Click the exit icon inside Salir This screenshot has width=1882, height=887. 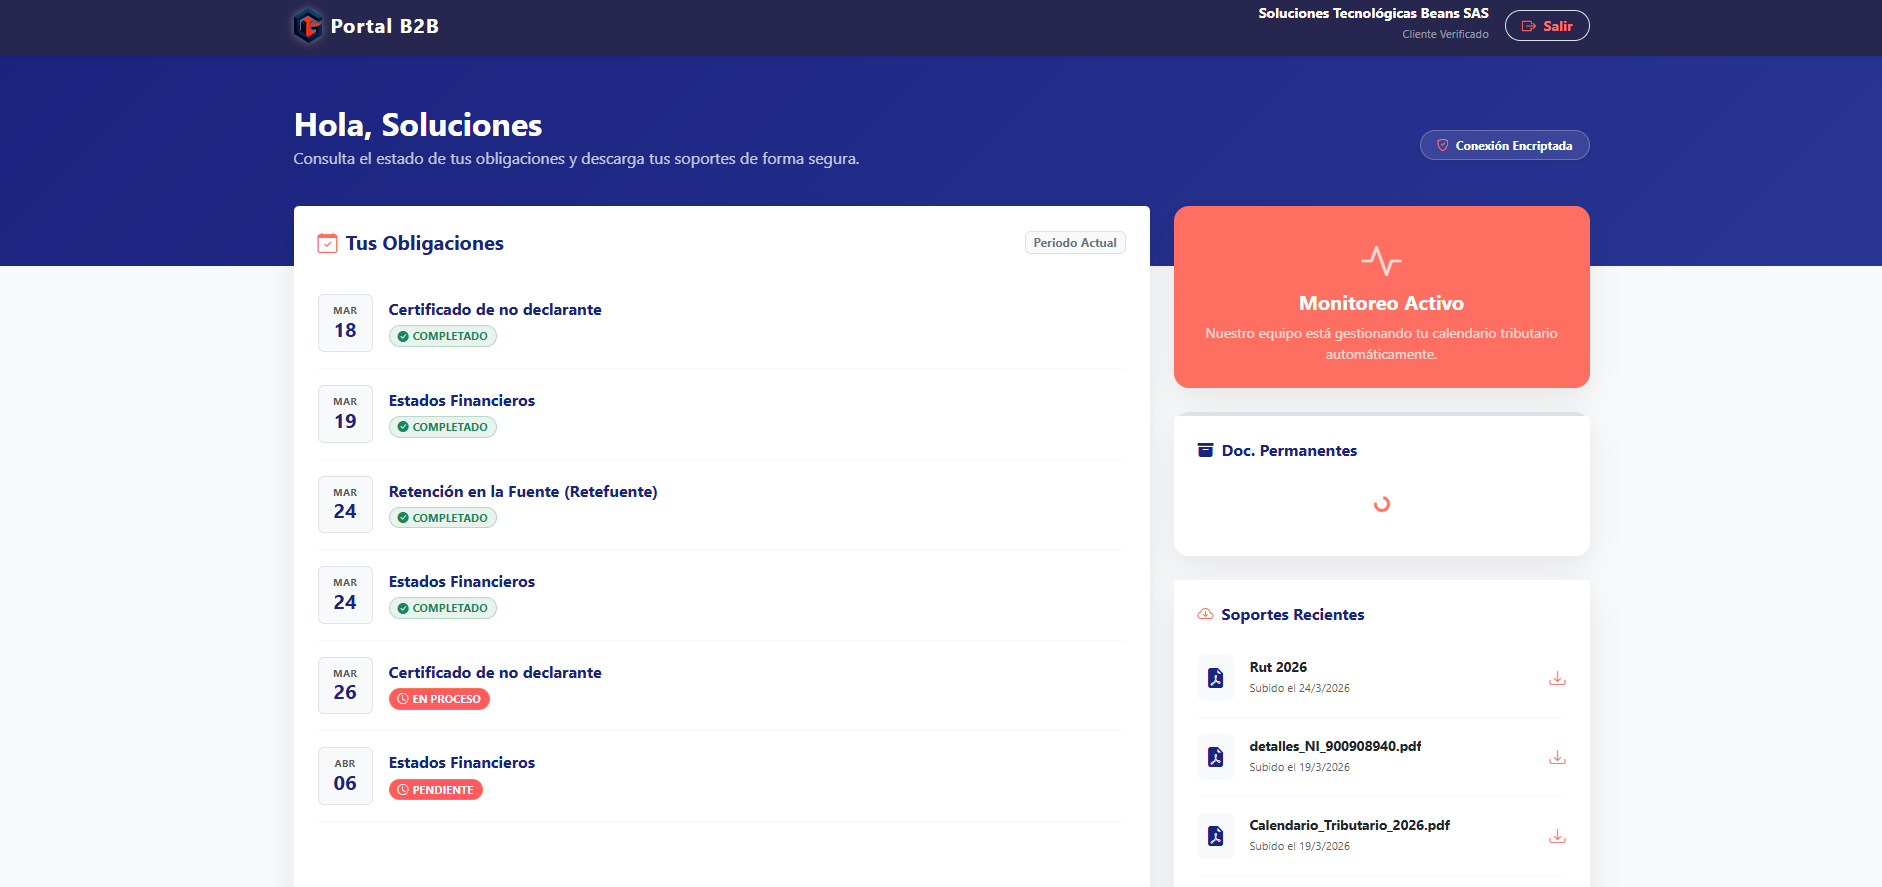coord(1528,26)
